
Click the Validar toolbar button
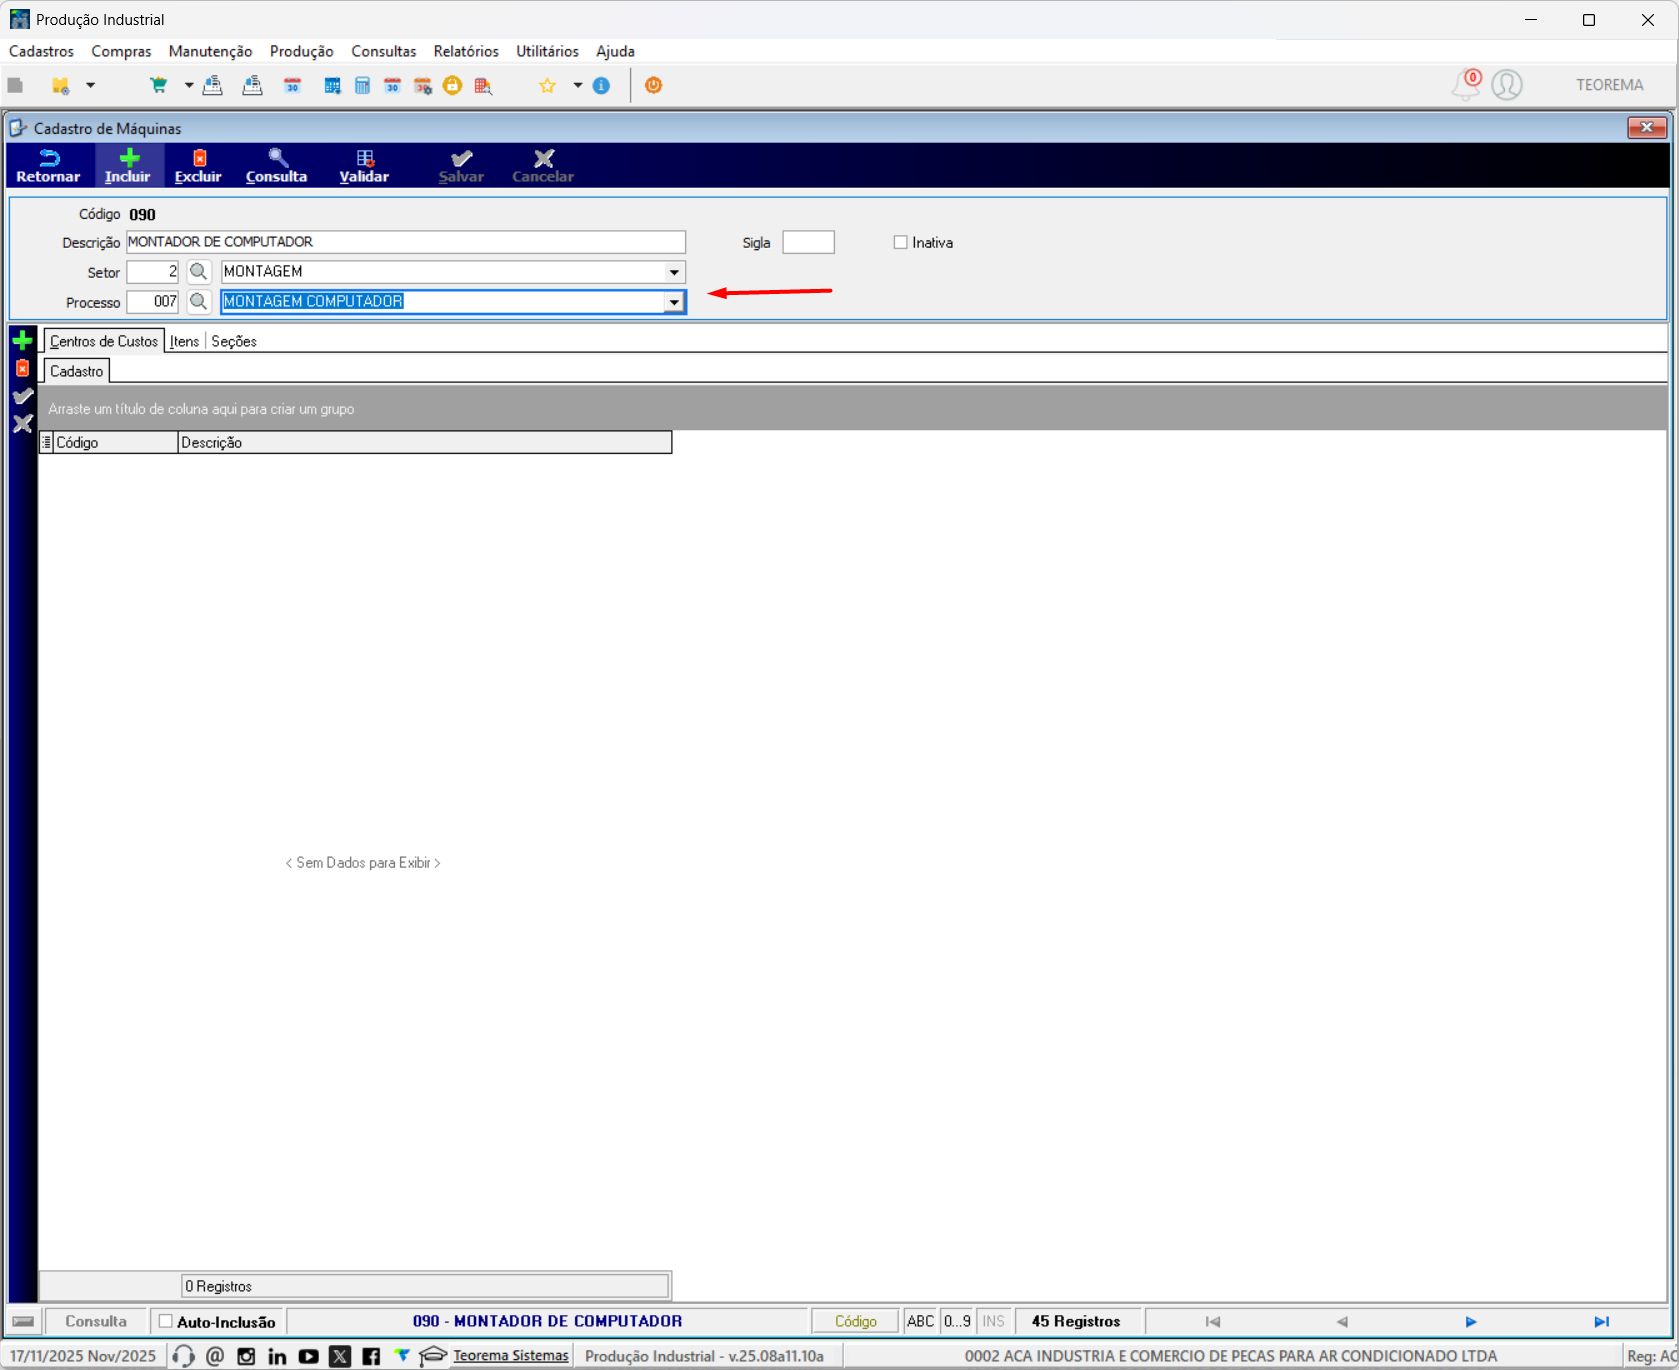click(364, 165)
